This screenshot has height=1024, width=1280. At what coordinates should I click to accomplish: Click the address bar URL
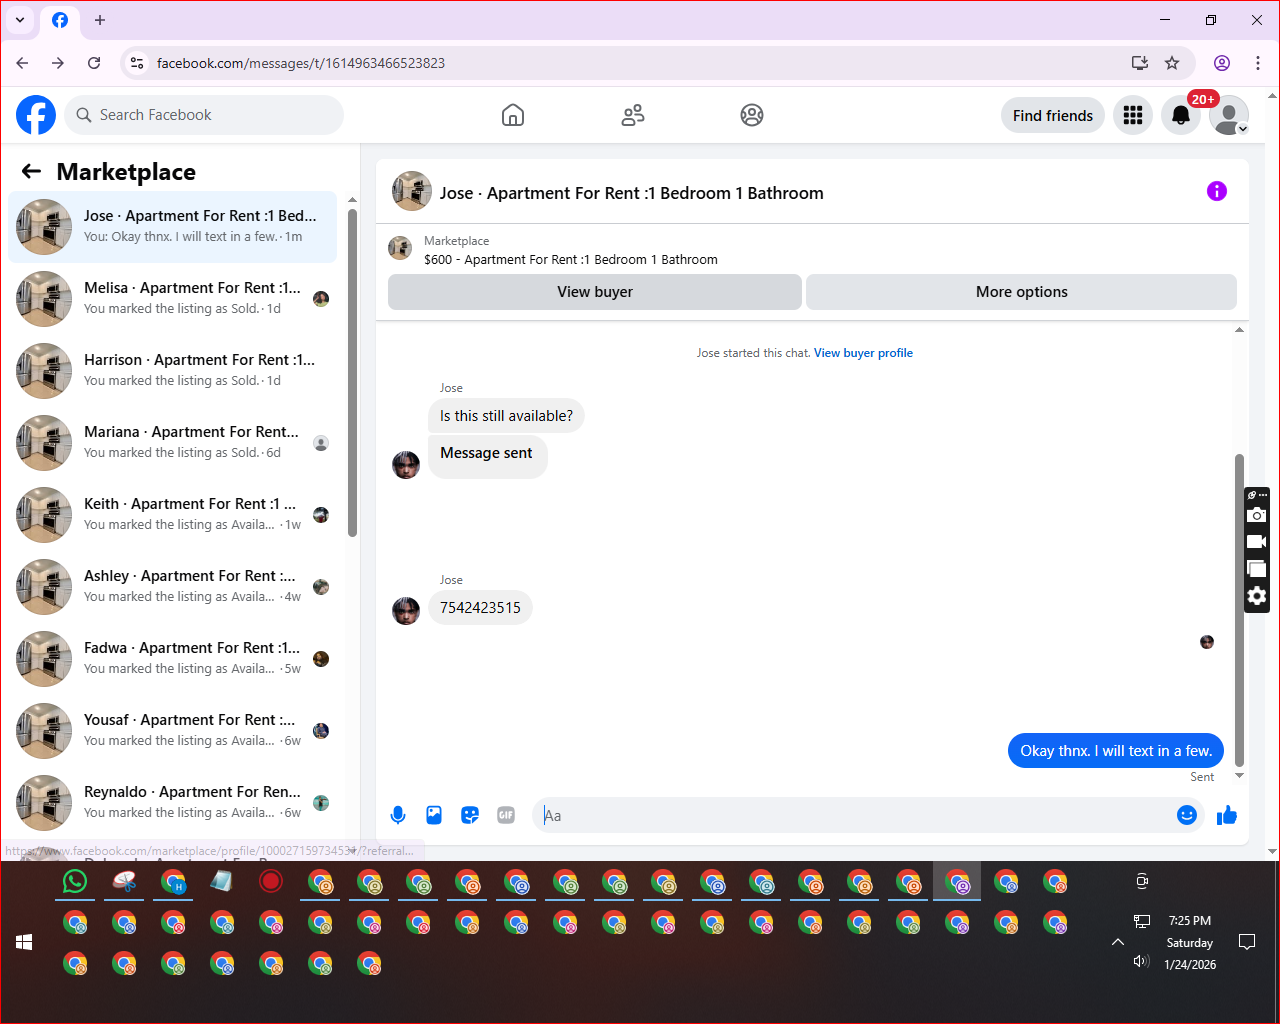click(301, 63)
